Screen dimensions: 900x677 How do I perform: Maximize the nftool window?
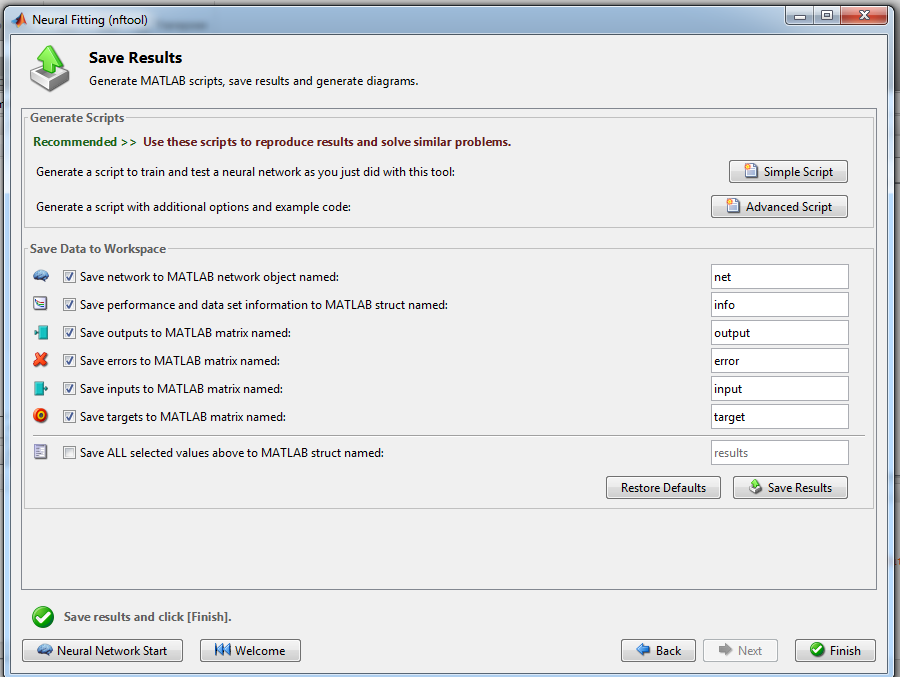click(x=827, y=16)
